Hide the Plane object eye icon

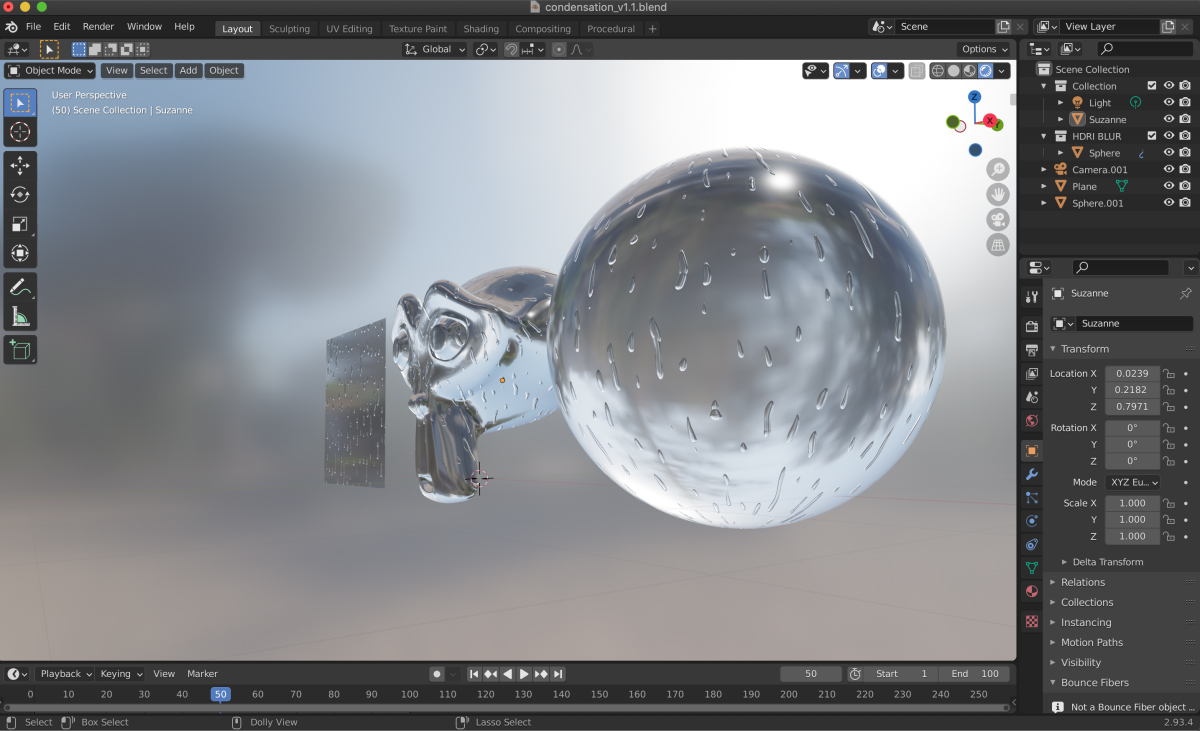1168,186
